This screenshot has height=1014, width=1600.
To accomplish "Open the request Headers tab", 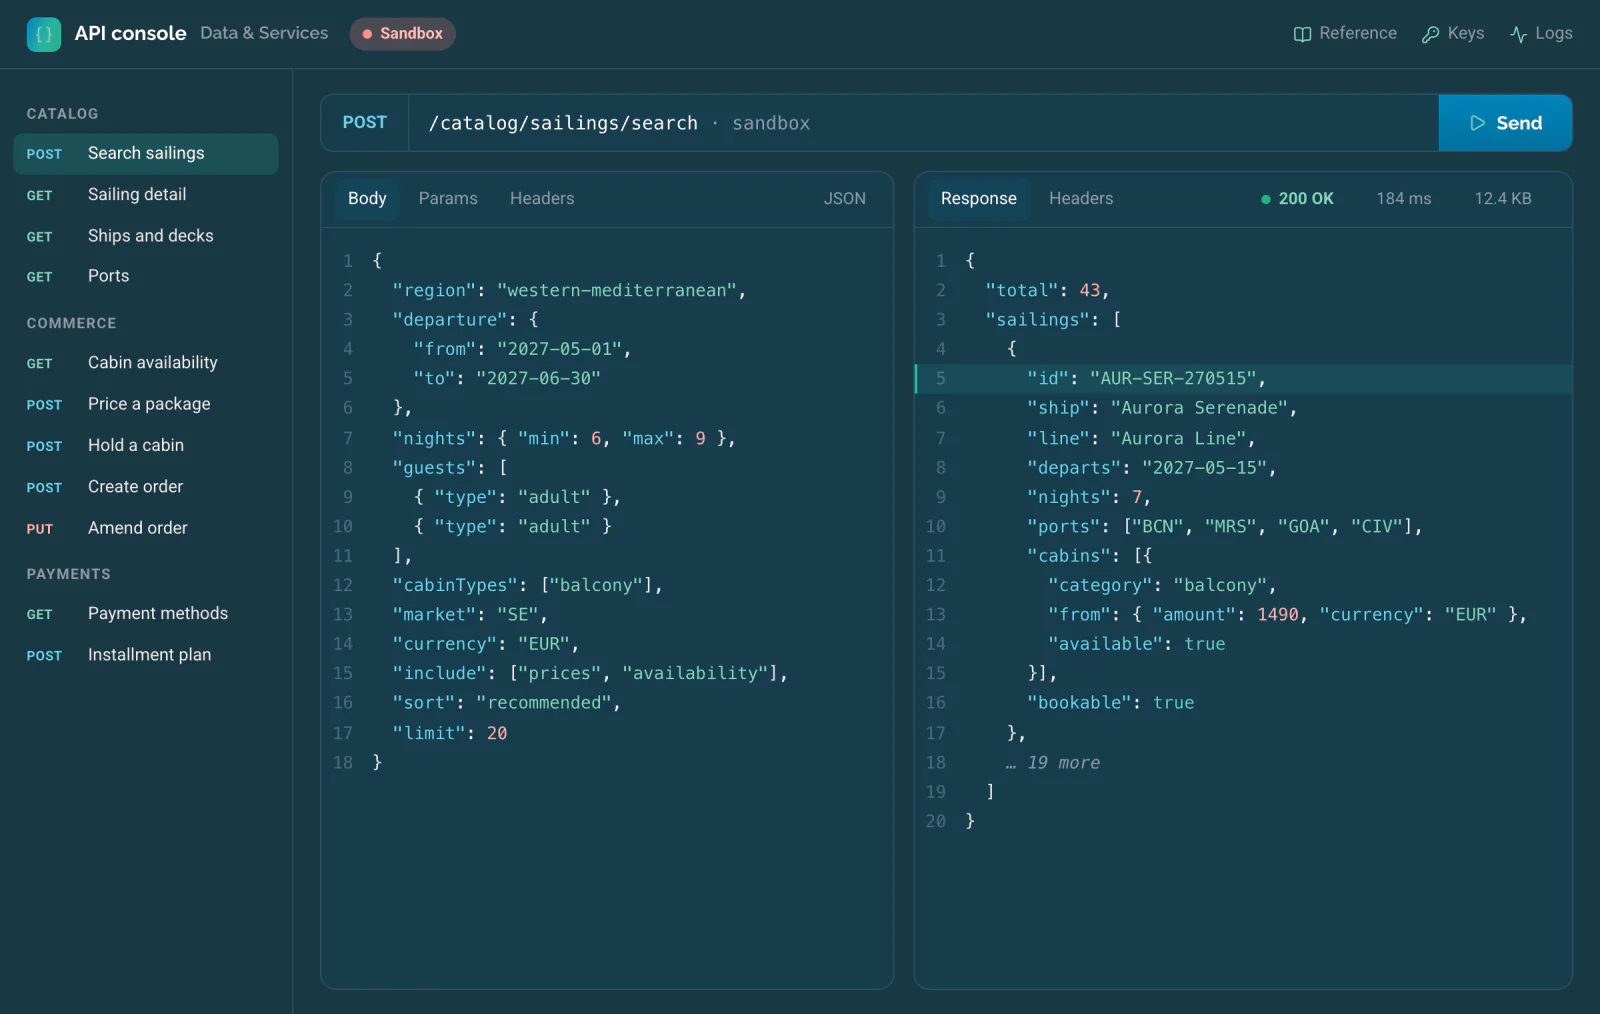I will [x=542, y=198].
